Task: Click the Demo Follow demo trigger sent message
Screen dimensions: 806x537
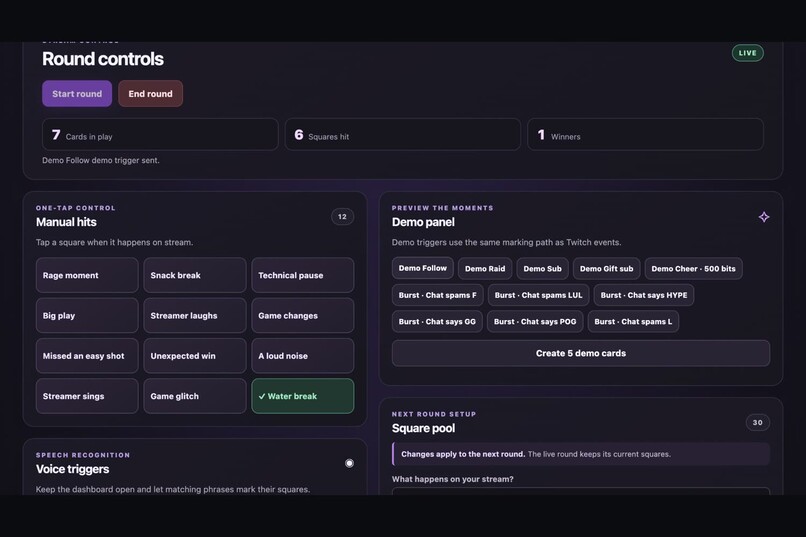Action: pyautogui.click(x=101, y=160)
